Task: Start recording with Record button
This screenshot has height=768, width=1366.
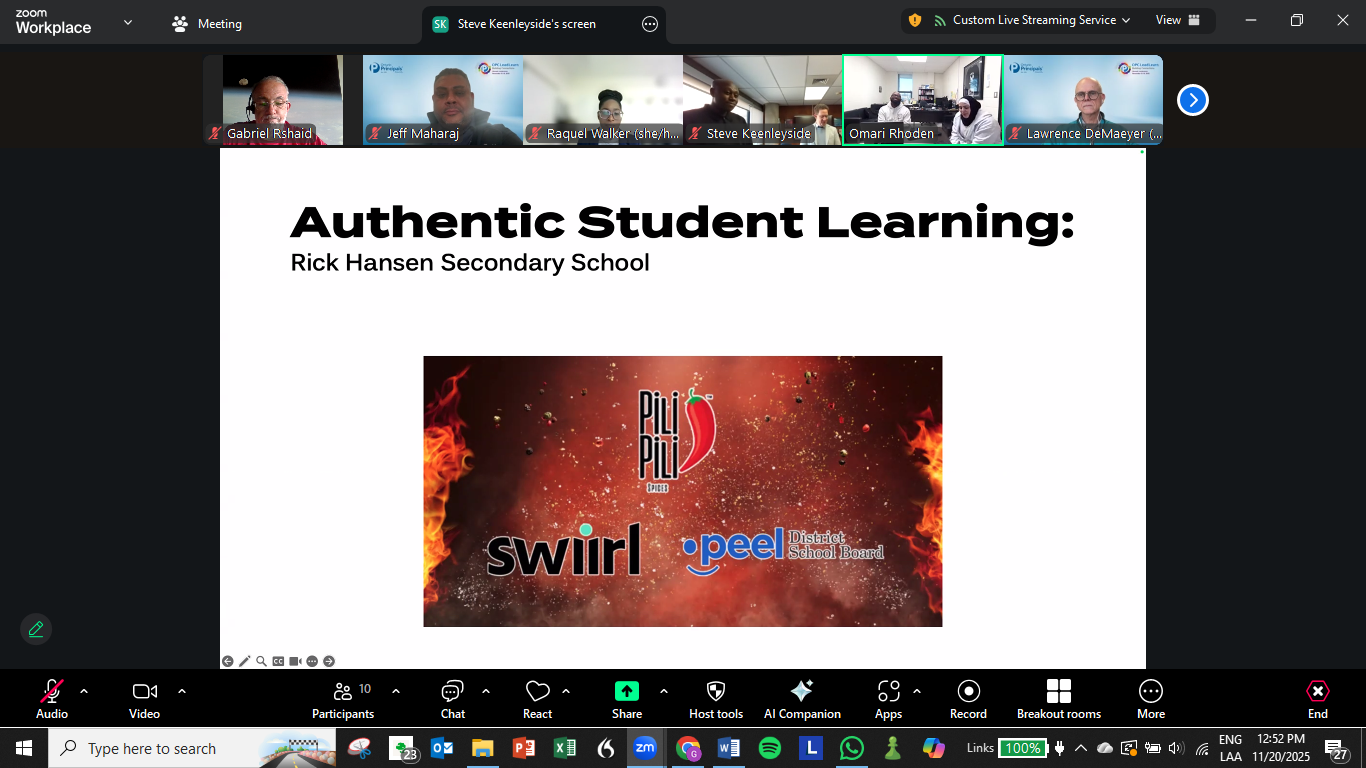Action: 968,699
